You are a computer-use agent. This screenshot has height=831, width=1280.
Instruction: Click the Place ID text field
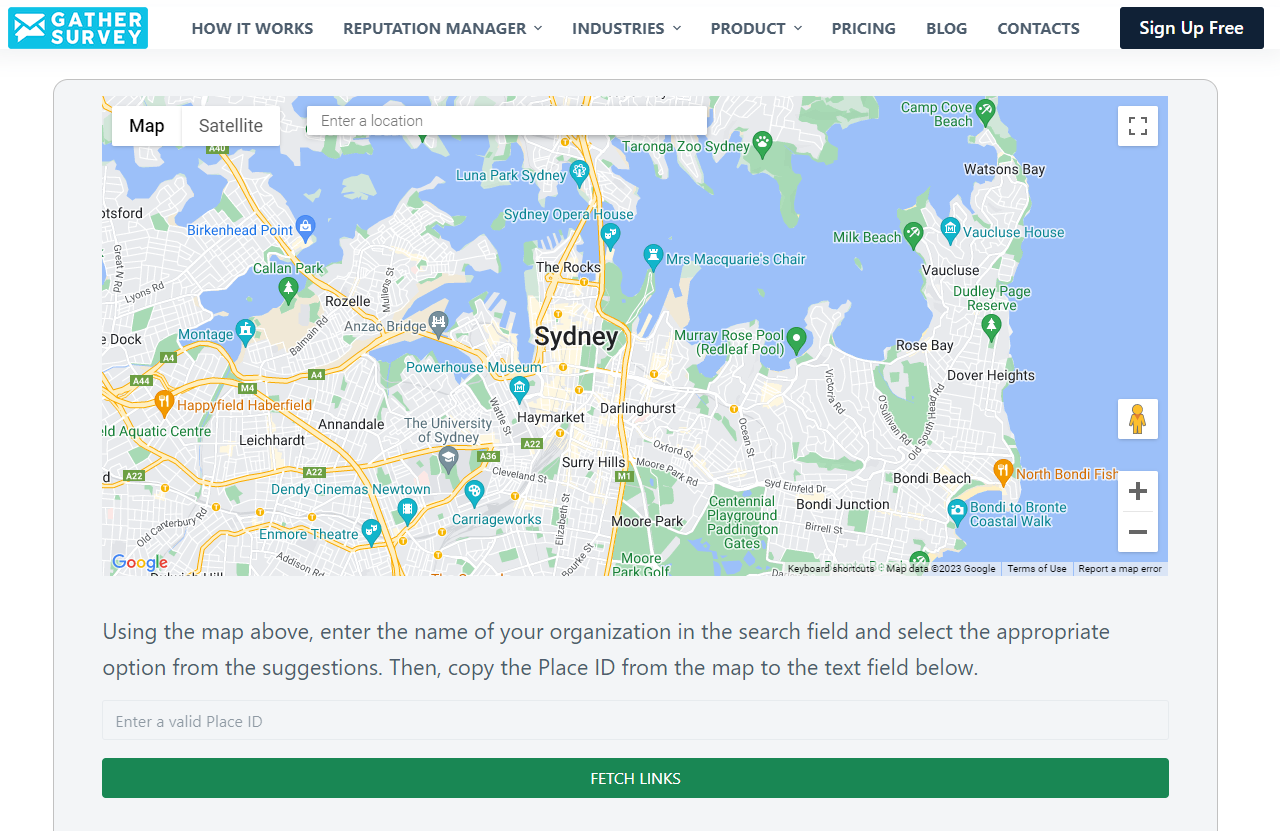click(635, 721)
